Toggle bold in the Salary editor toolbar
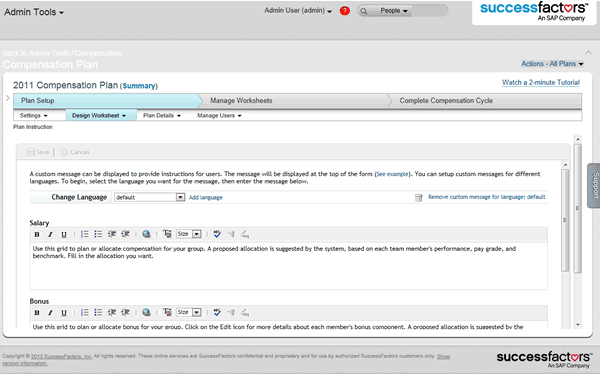The image size is (600, 374). [37, 234]
